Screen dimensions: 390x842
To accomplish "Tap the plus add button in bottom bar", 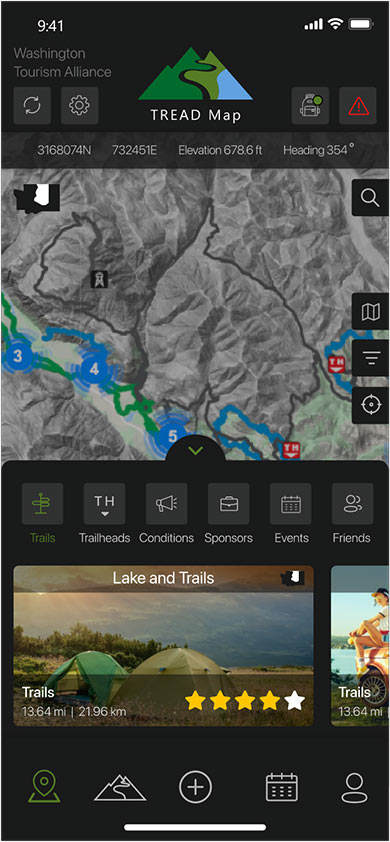I will (x=195, y=788).
